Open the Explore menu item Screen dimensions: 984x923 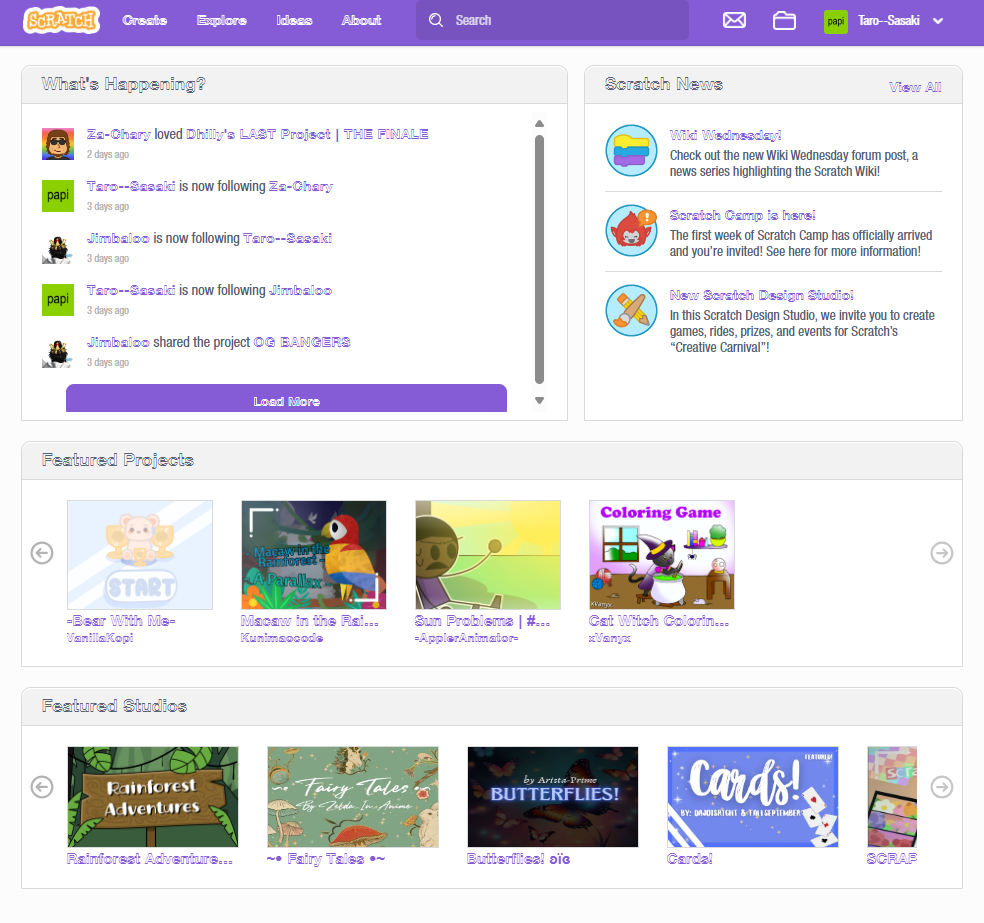222,20
